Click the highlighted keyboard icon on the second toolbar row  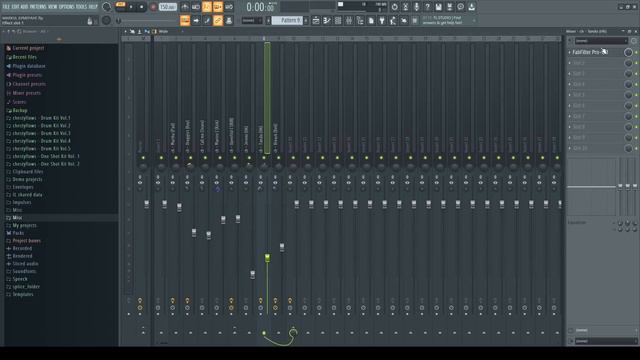pos(185,20)
